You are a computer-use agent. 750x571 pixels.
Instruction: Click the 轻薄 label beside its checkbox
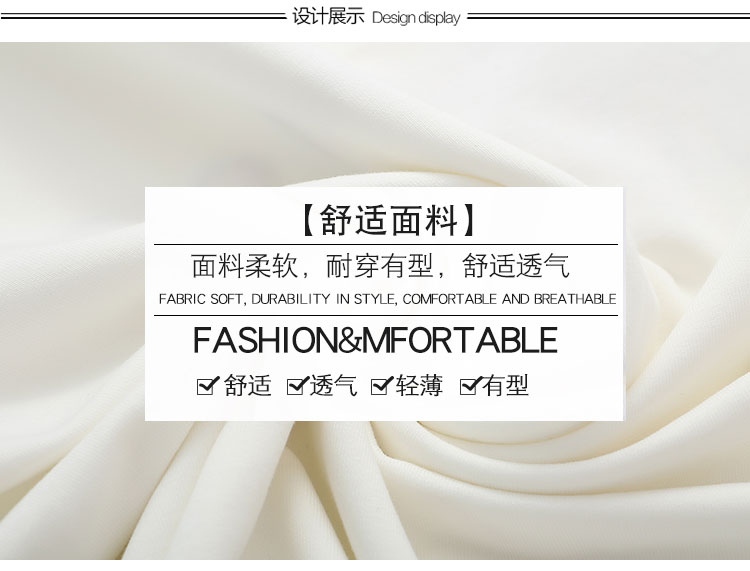419,385
